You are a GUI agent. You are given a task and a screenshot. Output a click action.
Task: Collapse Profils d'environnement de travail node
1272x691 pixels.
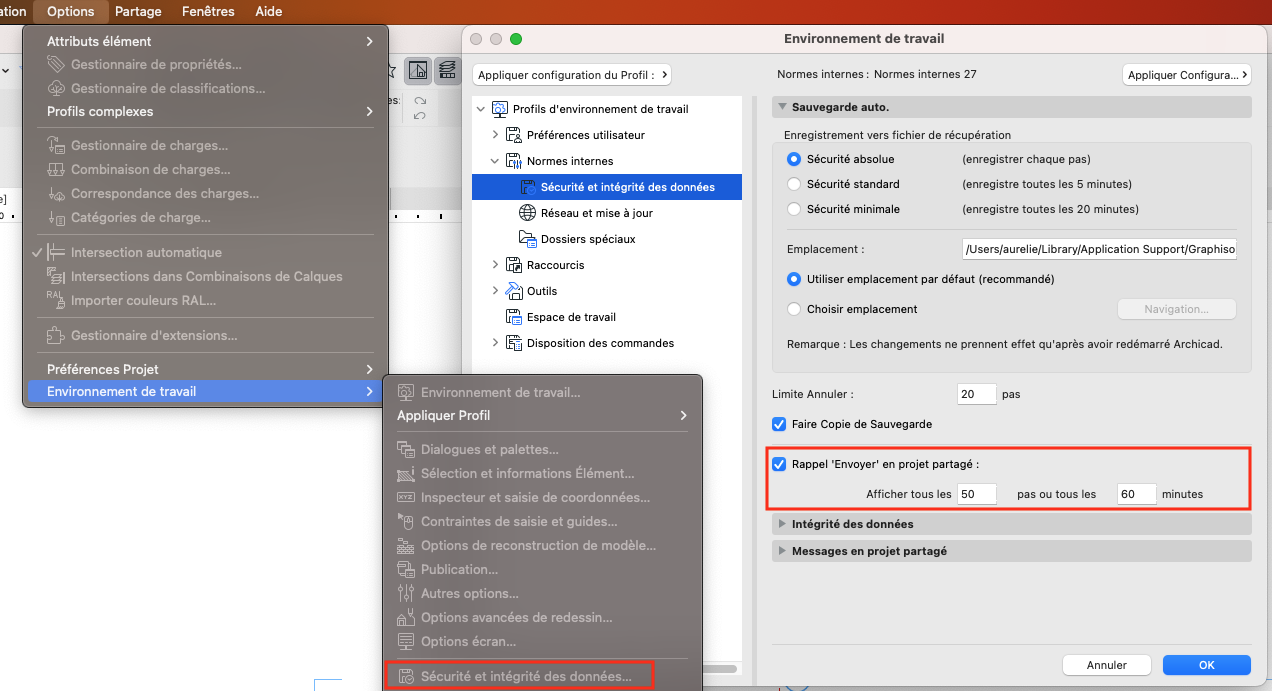click(x=481, y=109)
